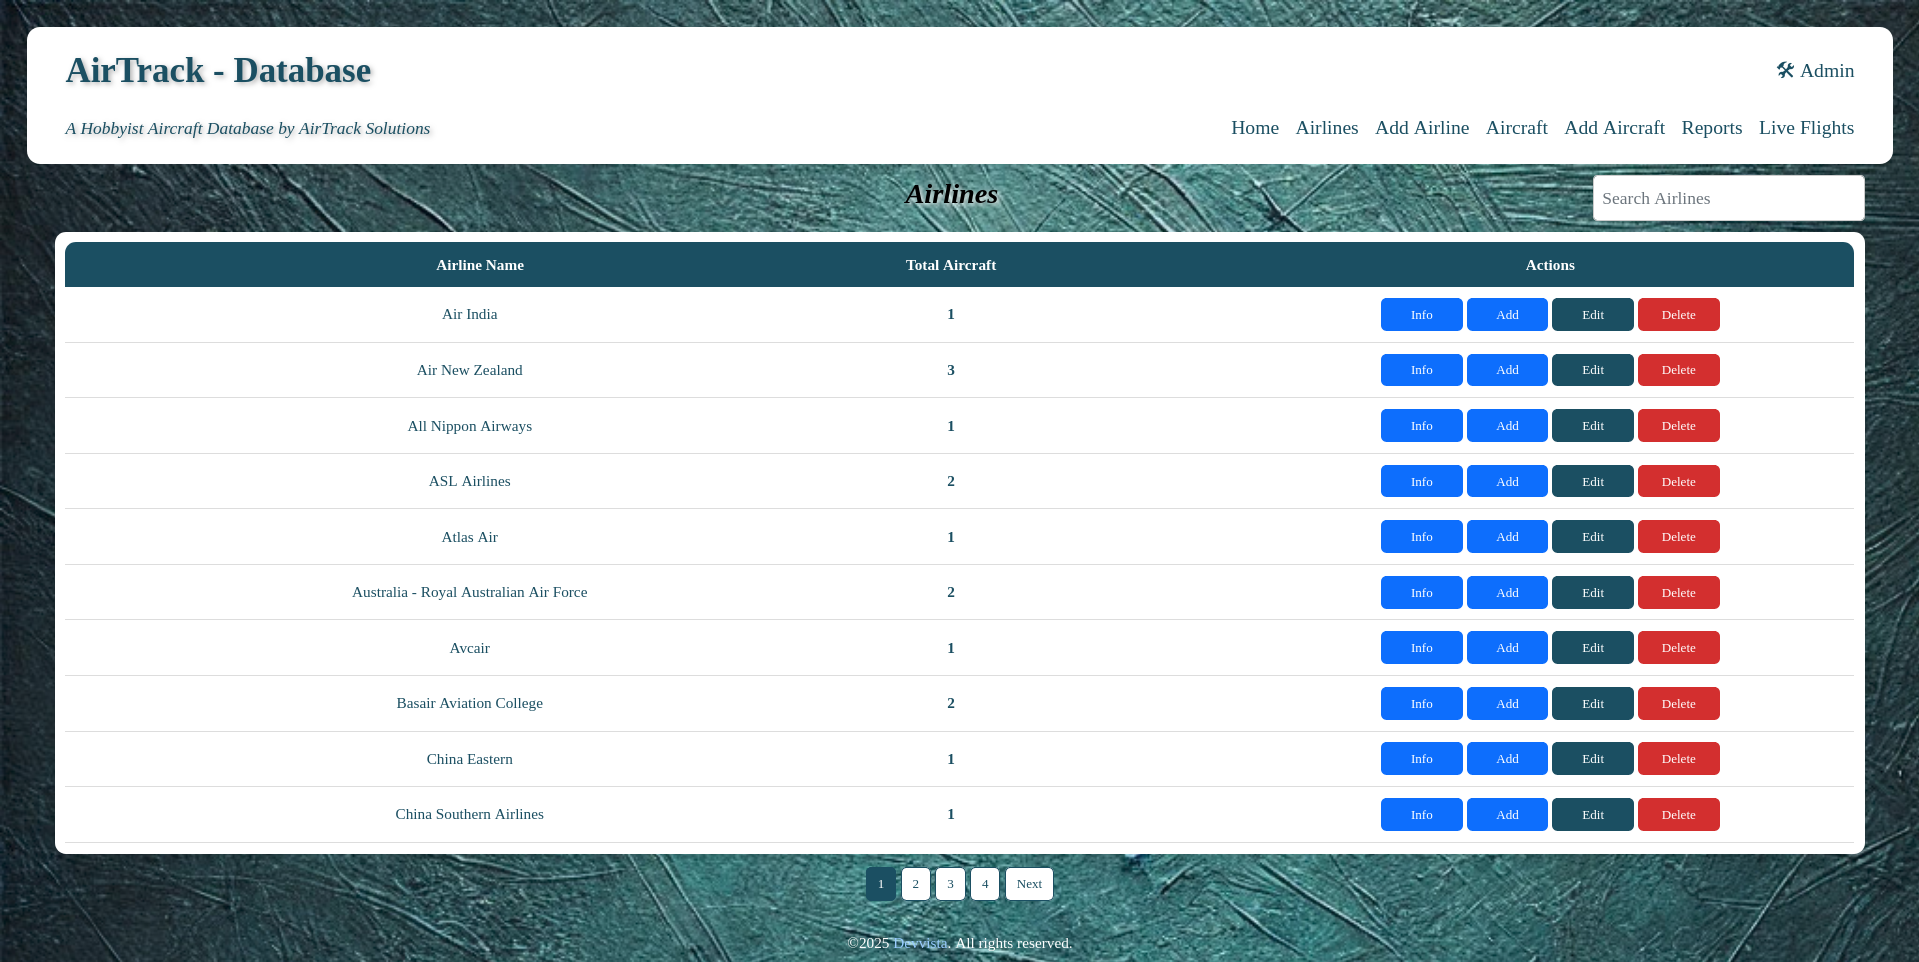Delete China Eastern entry
1919x962 pixels.
point(1679,758)
